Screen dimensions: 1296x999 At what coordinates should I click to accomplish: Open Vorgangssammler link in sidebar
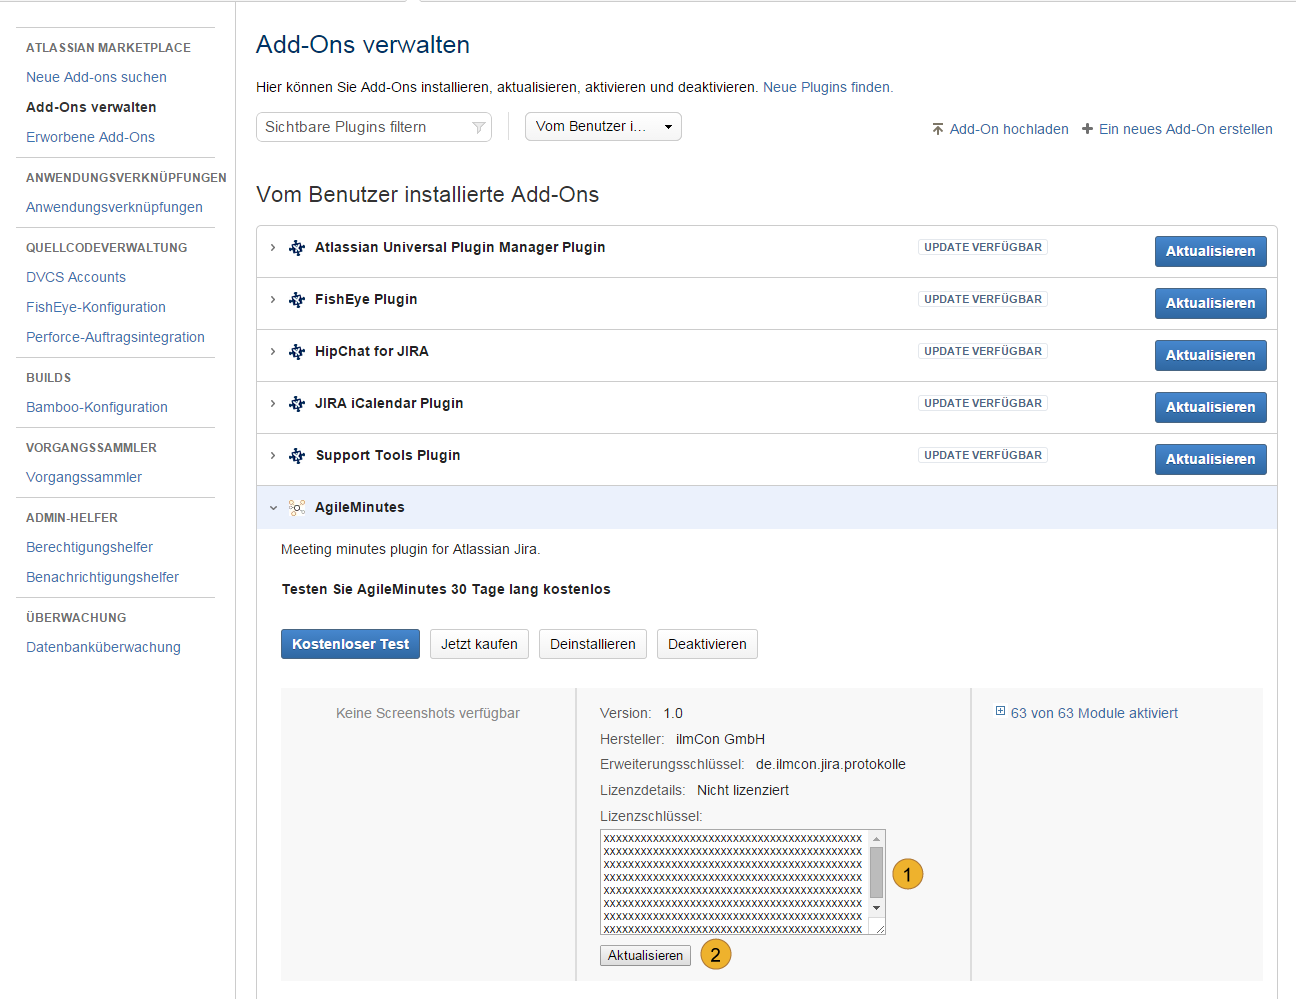84,477
